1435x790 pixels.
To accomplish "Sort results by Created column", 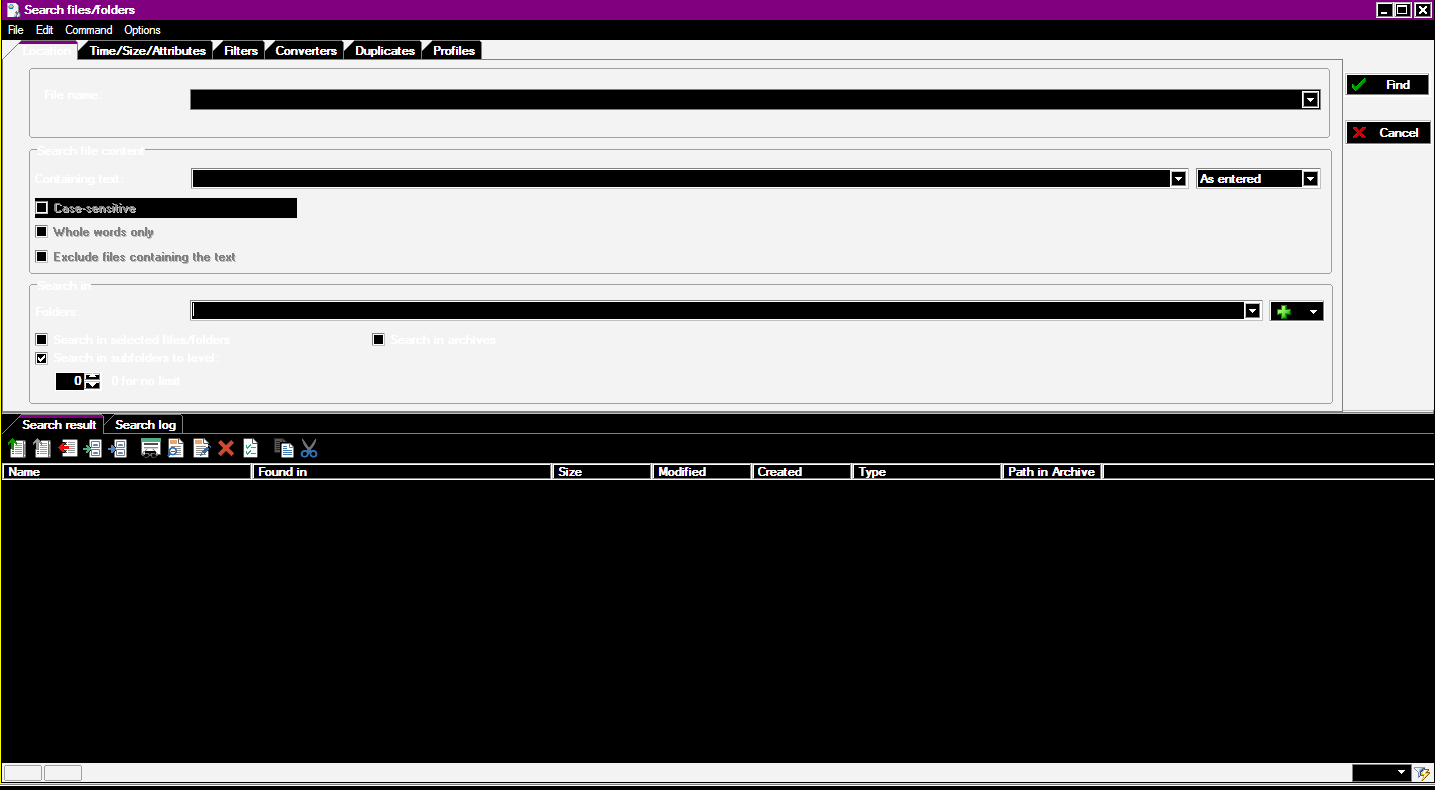I will 802,472.
